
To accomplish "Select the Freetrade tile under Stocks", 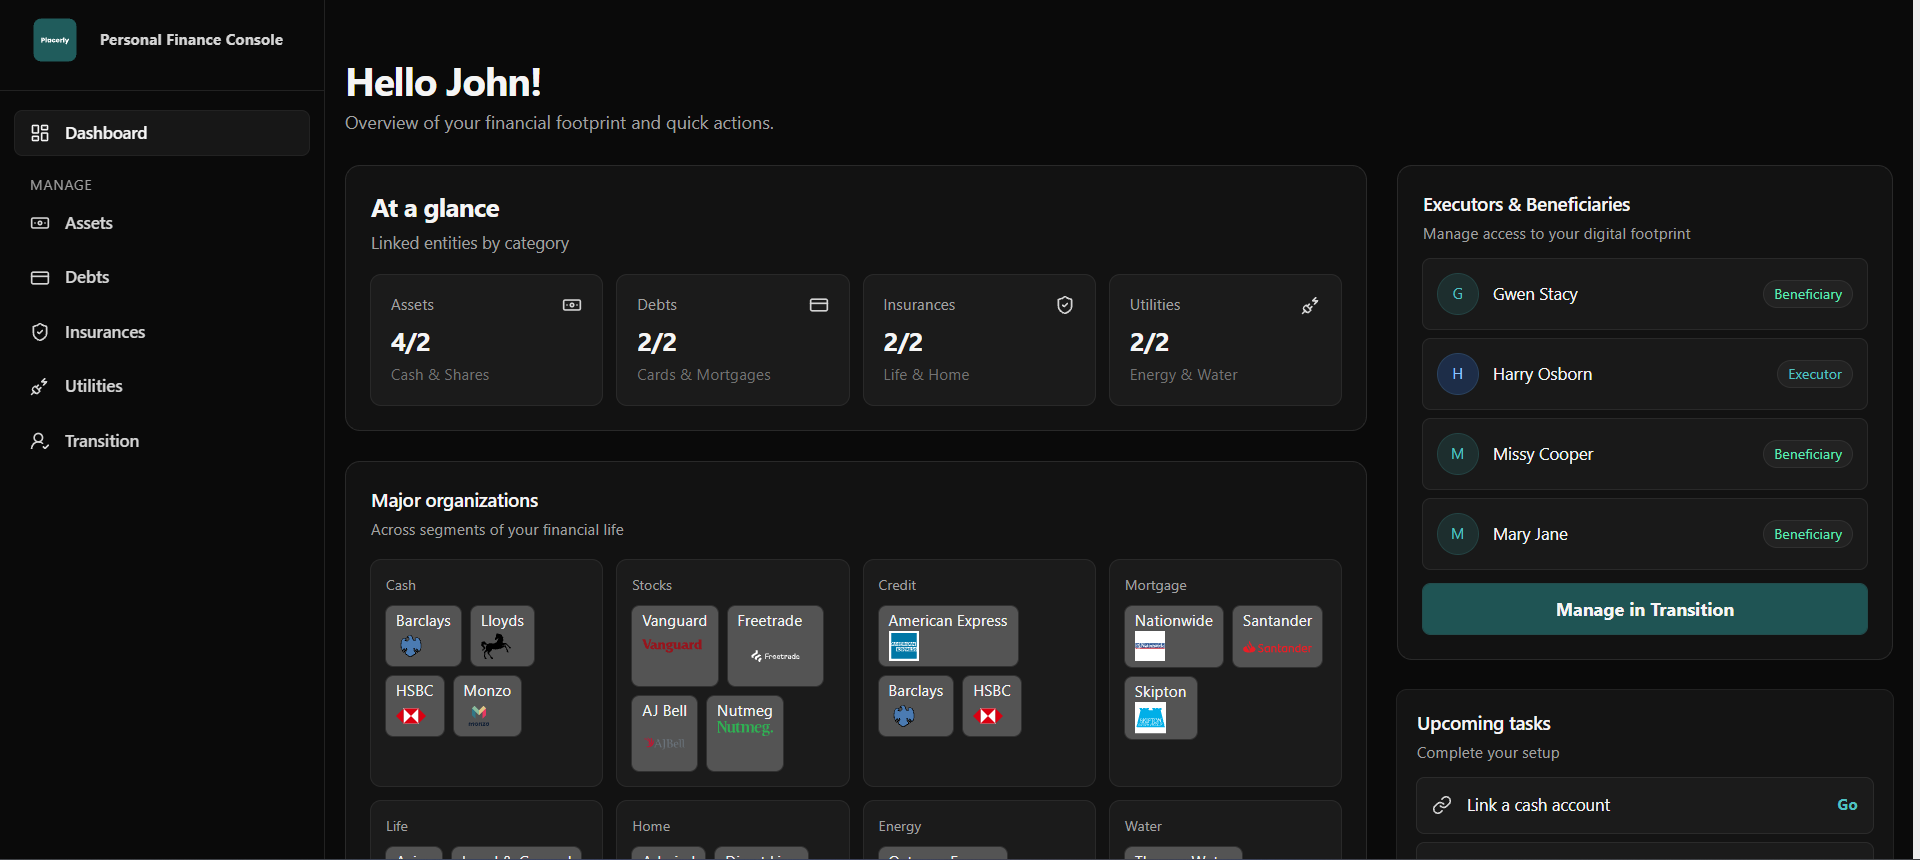I will point(775,646).
